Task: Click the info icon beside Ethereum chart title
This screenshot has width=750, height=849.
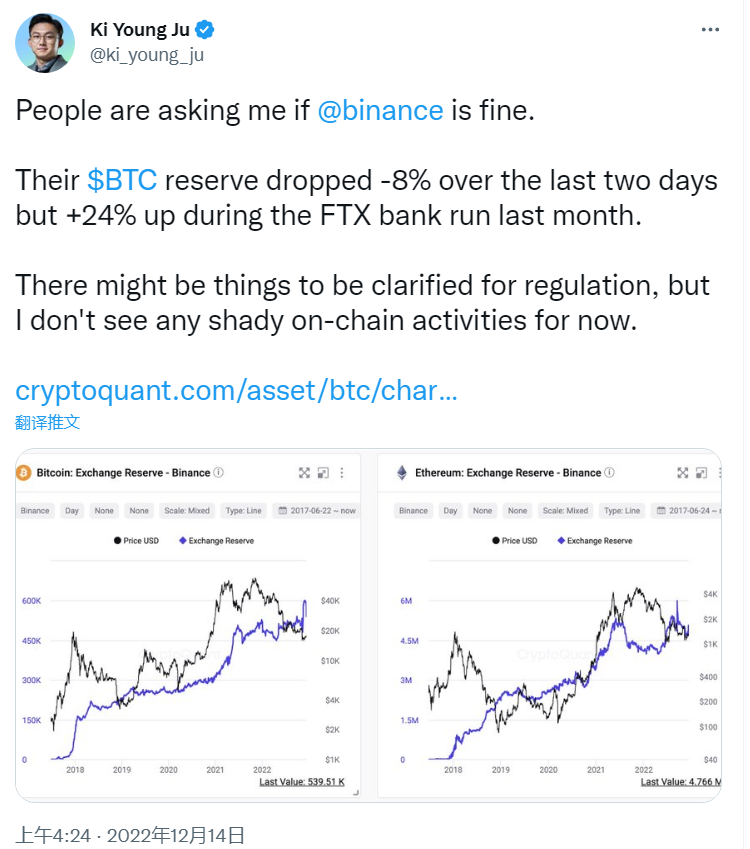Action: 609,472
